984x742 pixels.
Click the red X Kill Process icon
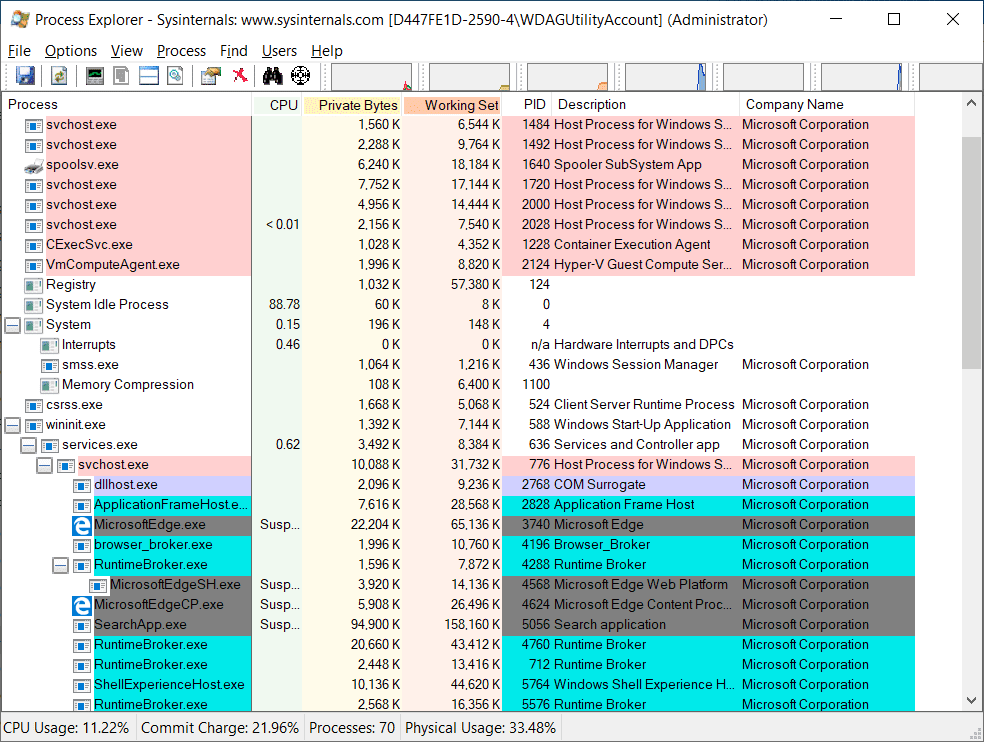click(240, 76)
